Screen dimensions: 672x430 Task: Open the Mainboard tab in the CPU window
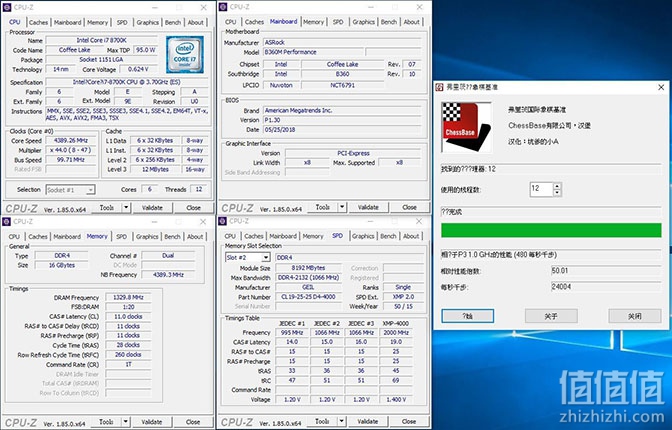pos(67,22)
